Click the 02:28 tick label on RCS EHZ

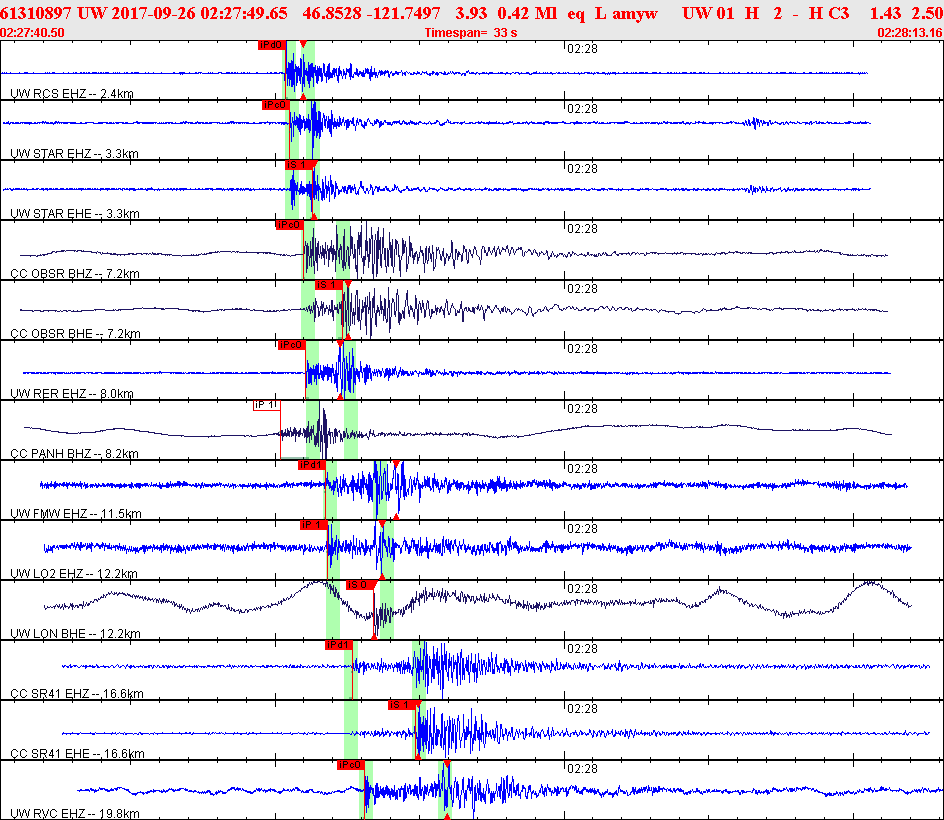tap(582, 49)
